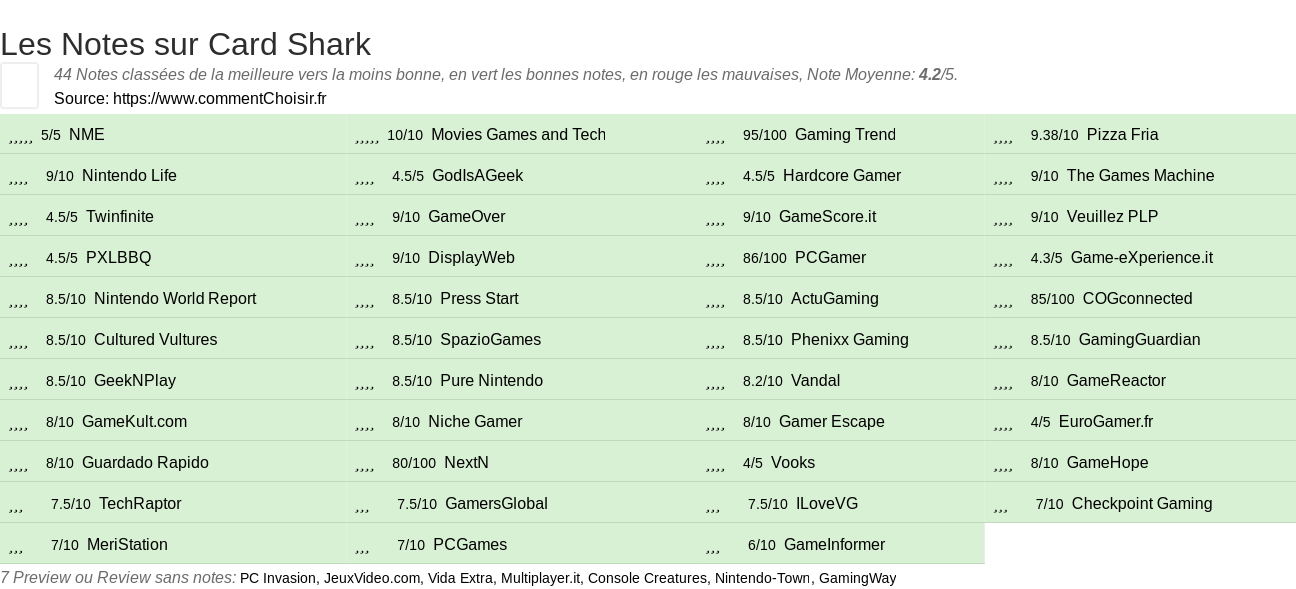Click the 'Les Notes sur Card Shark' heading

click(185, 44)
